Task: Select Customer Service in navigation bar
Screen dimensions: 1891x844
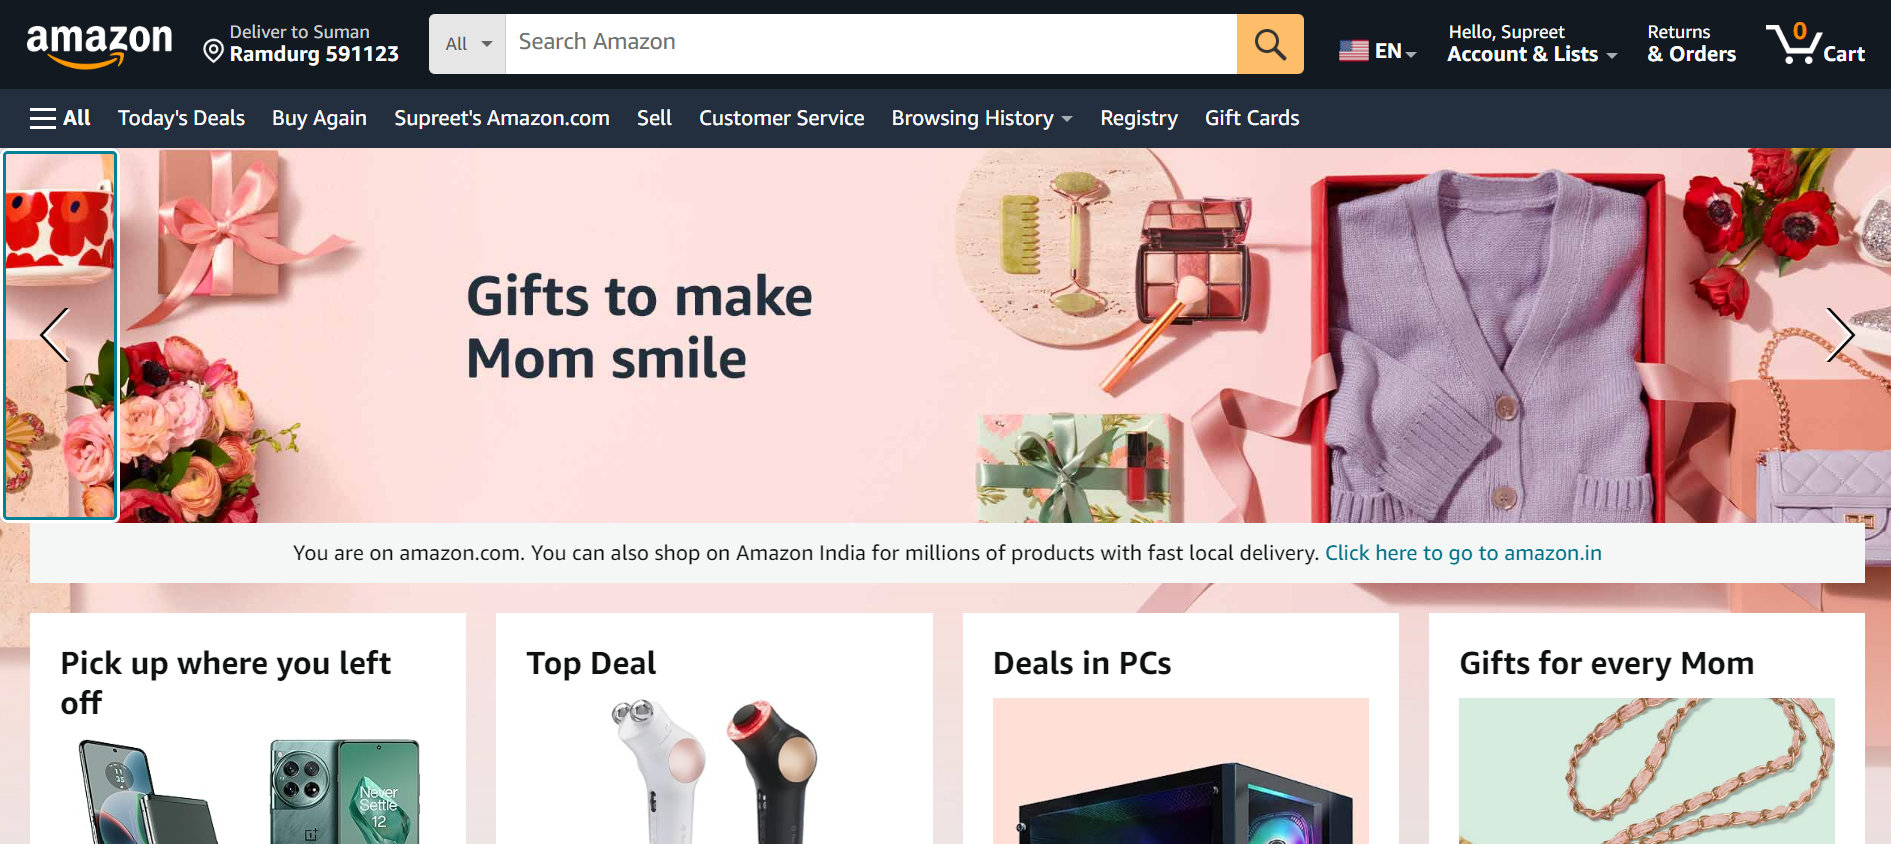Action: (x=781, y=118)
